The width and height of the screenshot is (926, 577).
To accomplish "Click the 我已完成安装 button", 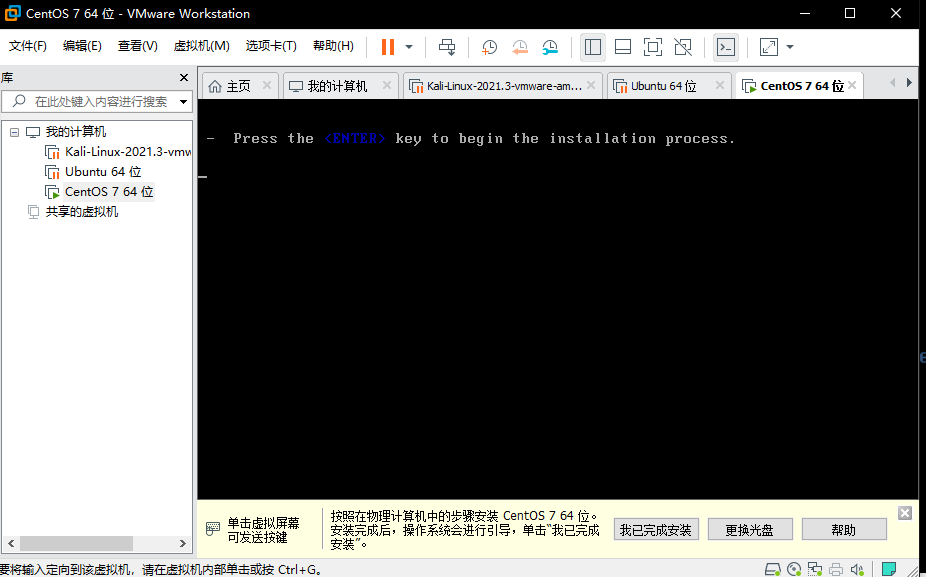I will point(656,528).
